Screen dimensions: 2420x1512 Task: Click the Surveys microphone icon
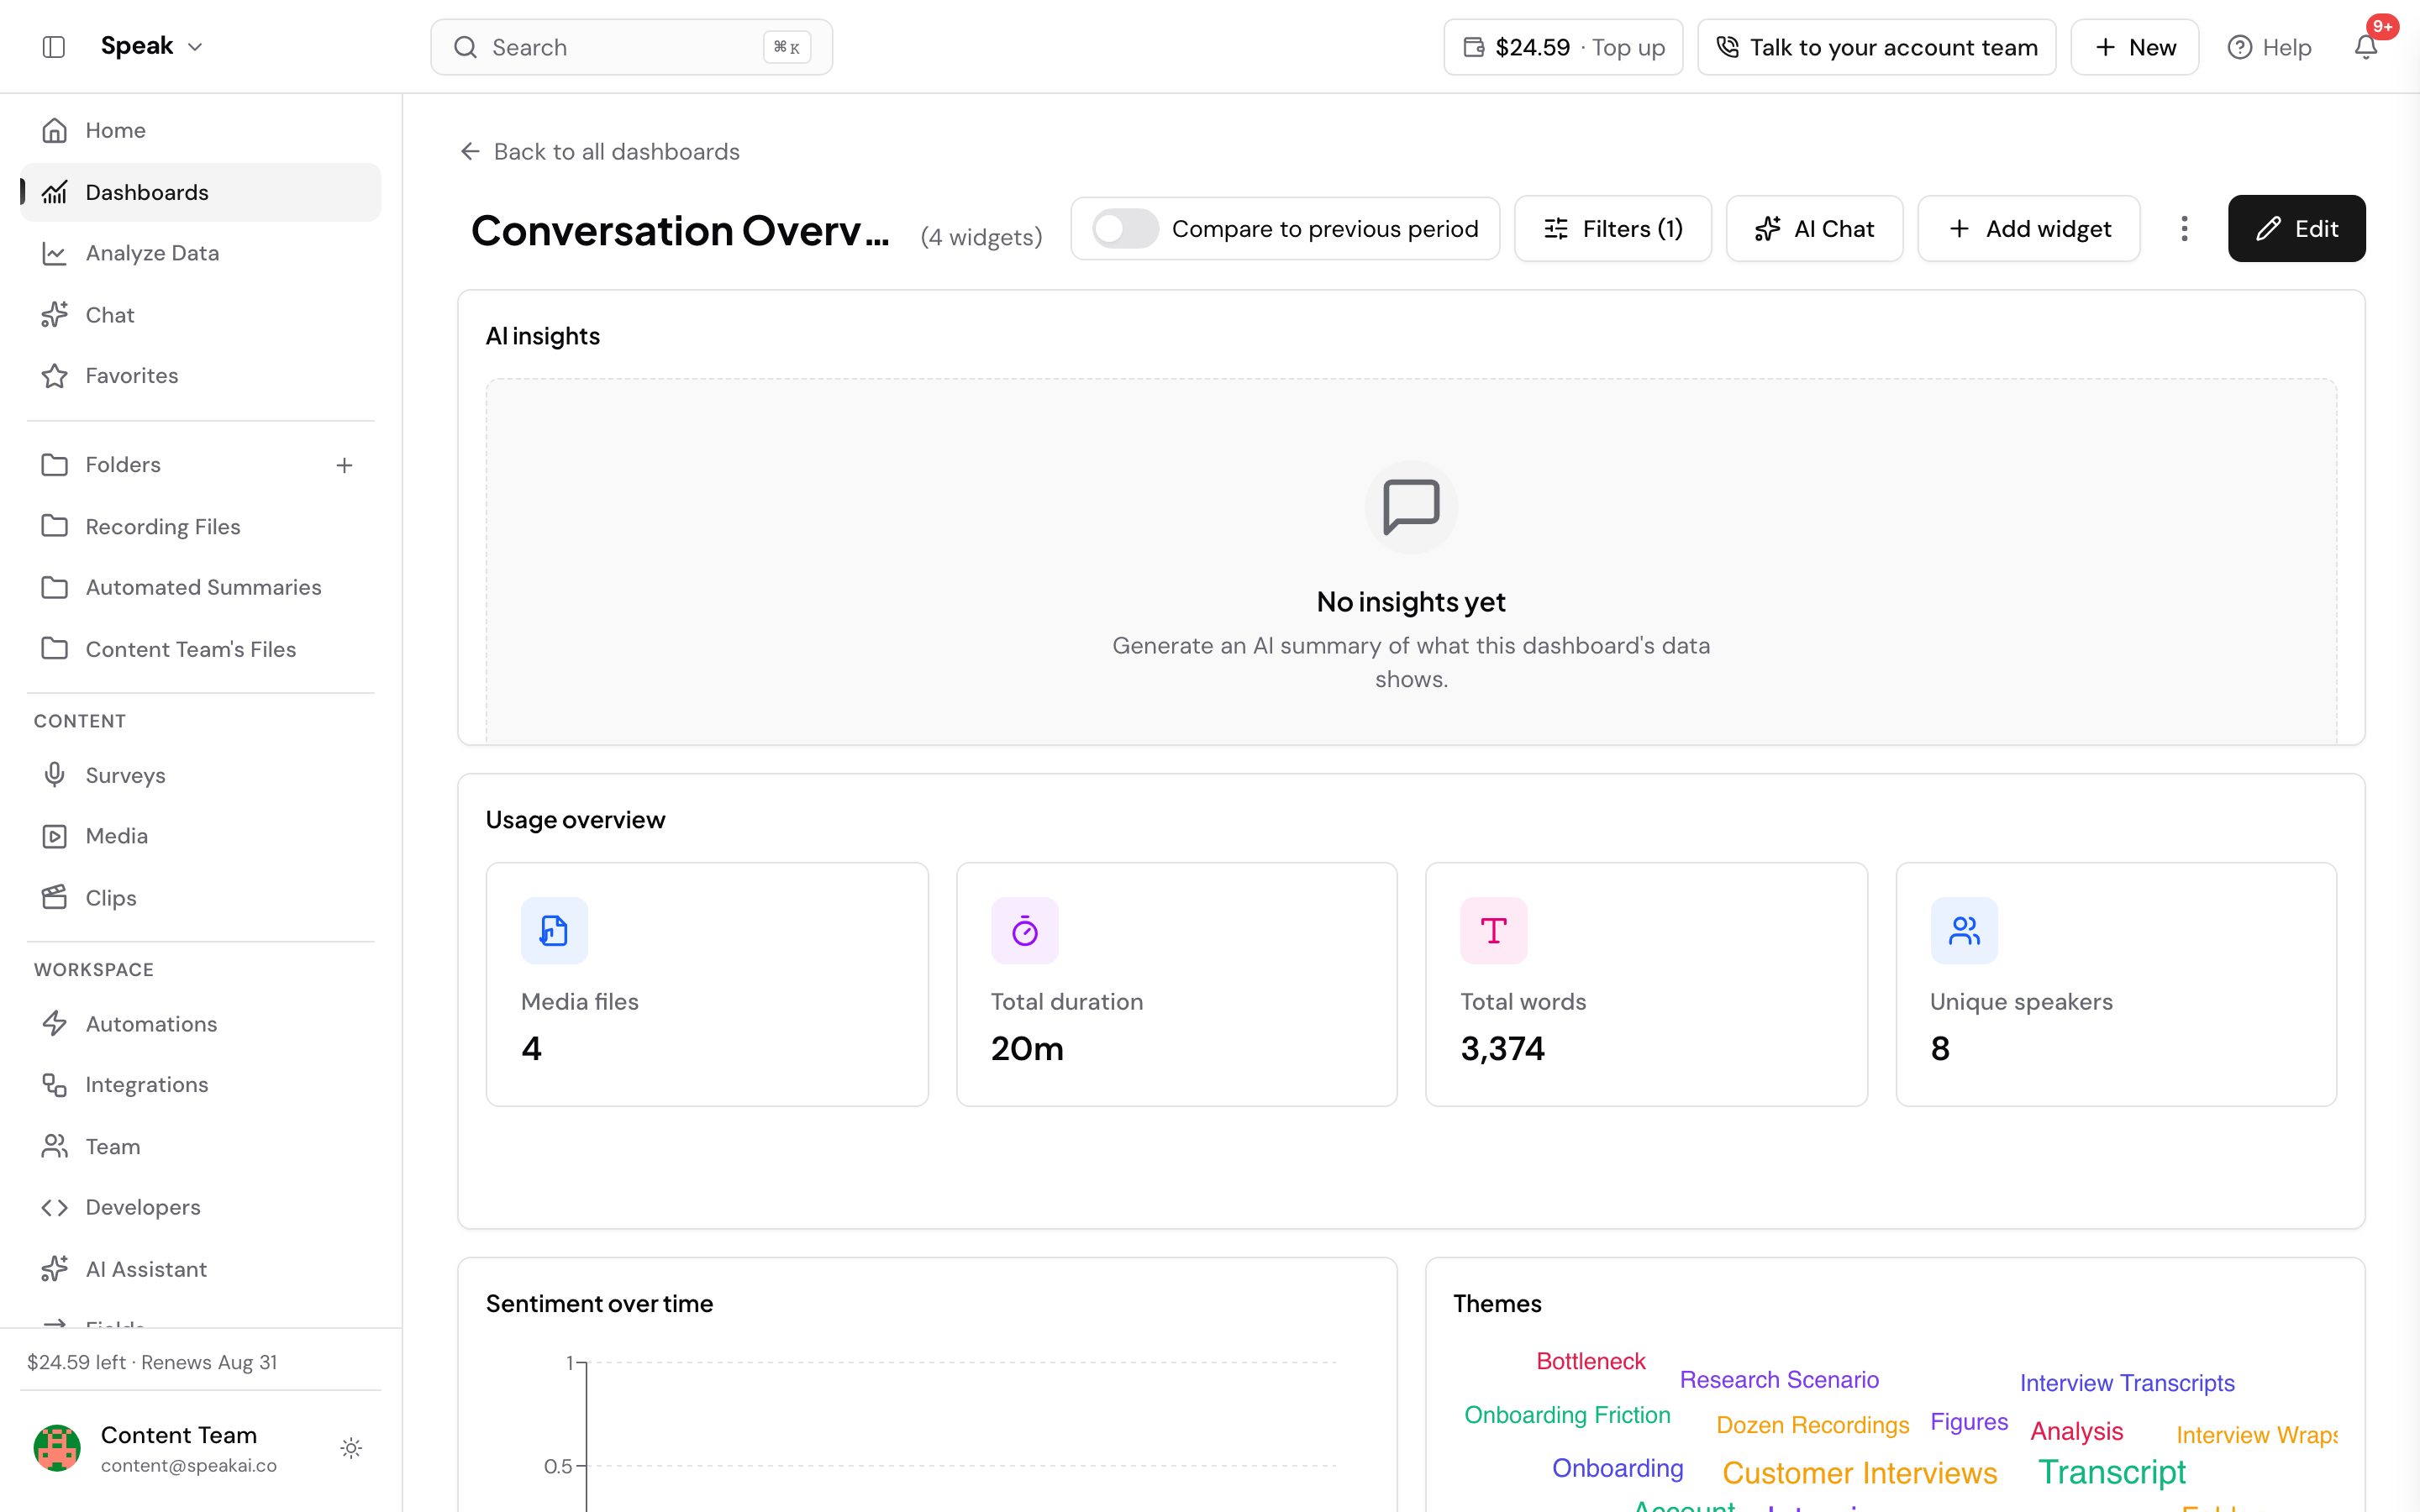coord(55,775)
